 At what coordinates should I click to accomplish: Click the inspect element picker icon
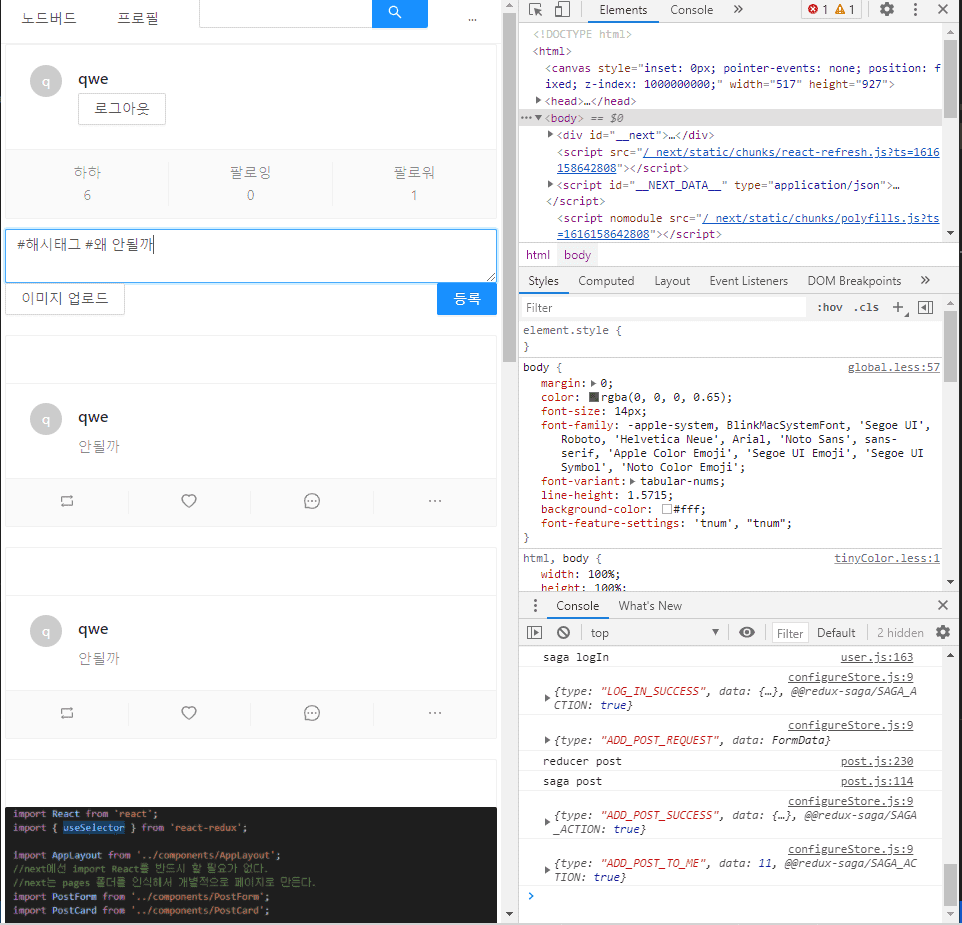(536, 10)
